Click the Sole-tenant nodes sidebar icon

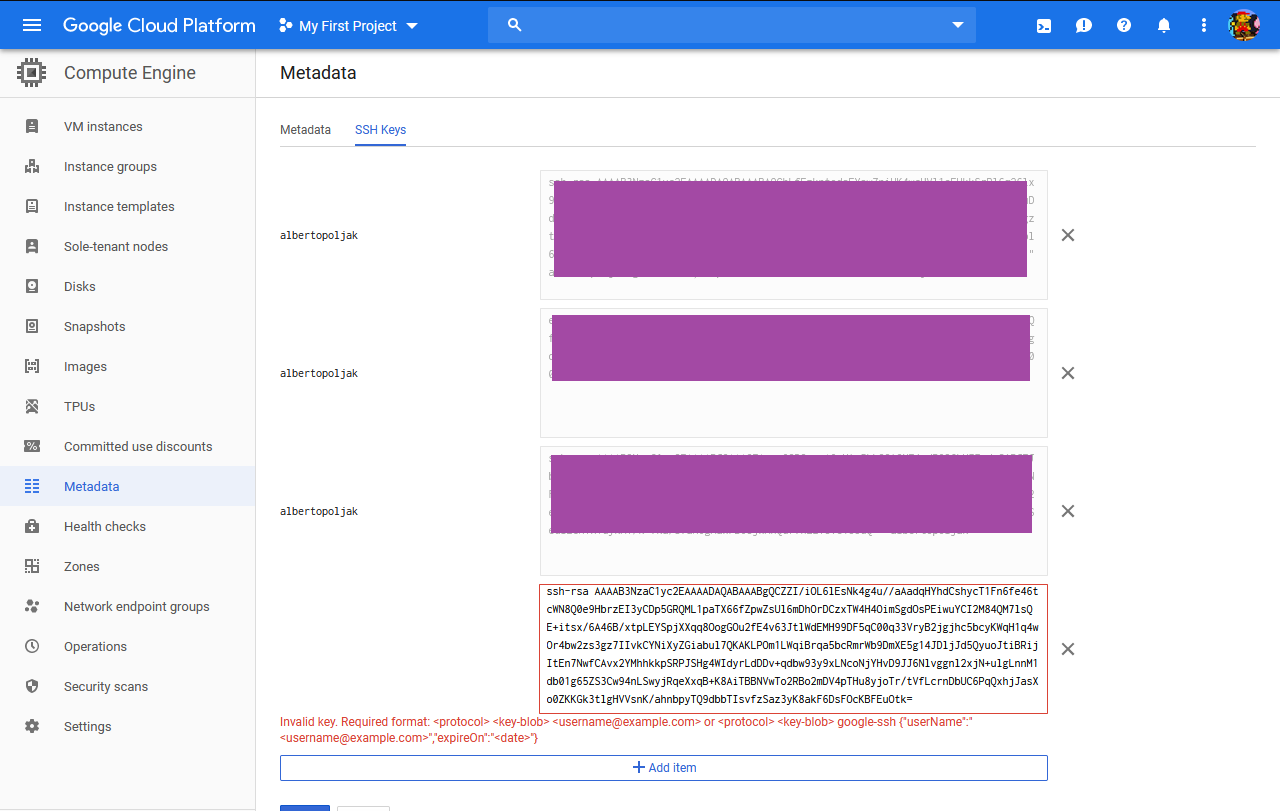tap(32, 247)
